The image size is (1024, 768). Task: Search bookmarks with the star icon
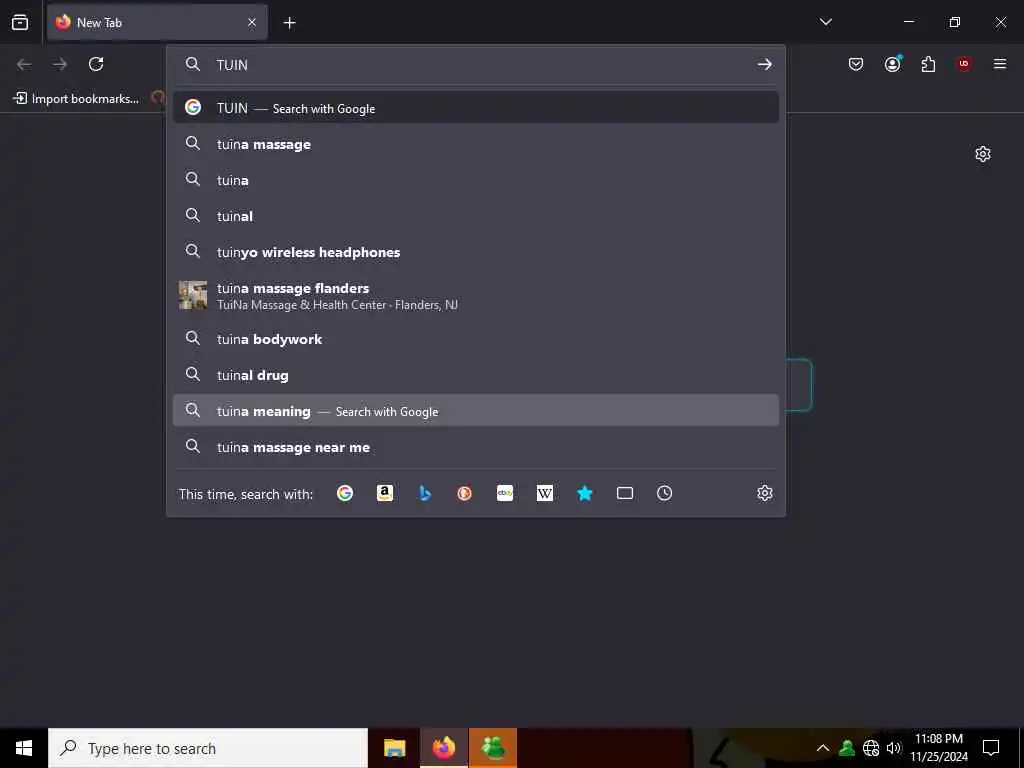584,493
